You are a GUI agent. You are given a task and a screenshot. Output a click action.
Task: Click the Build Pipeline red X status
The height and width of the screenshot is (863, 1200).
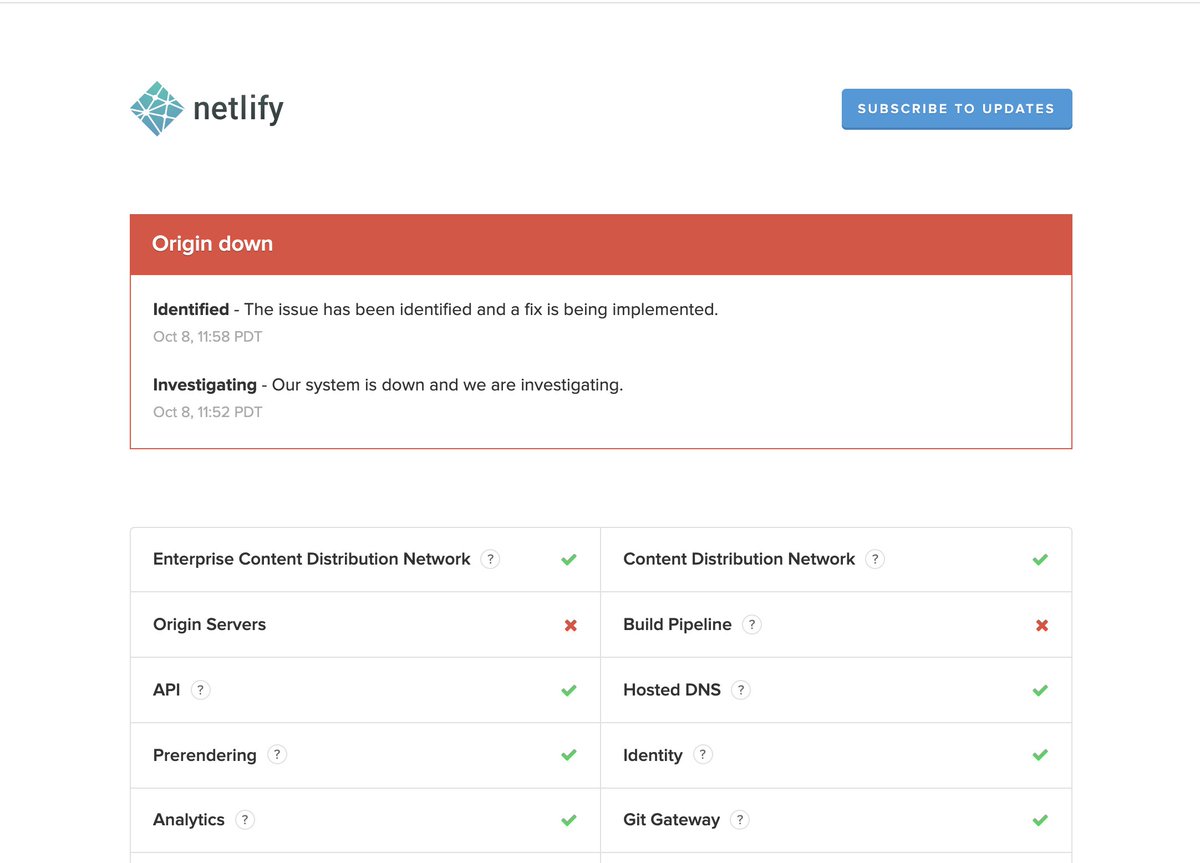[x=1041, y=625]
